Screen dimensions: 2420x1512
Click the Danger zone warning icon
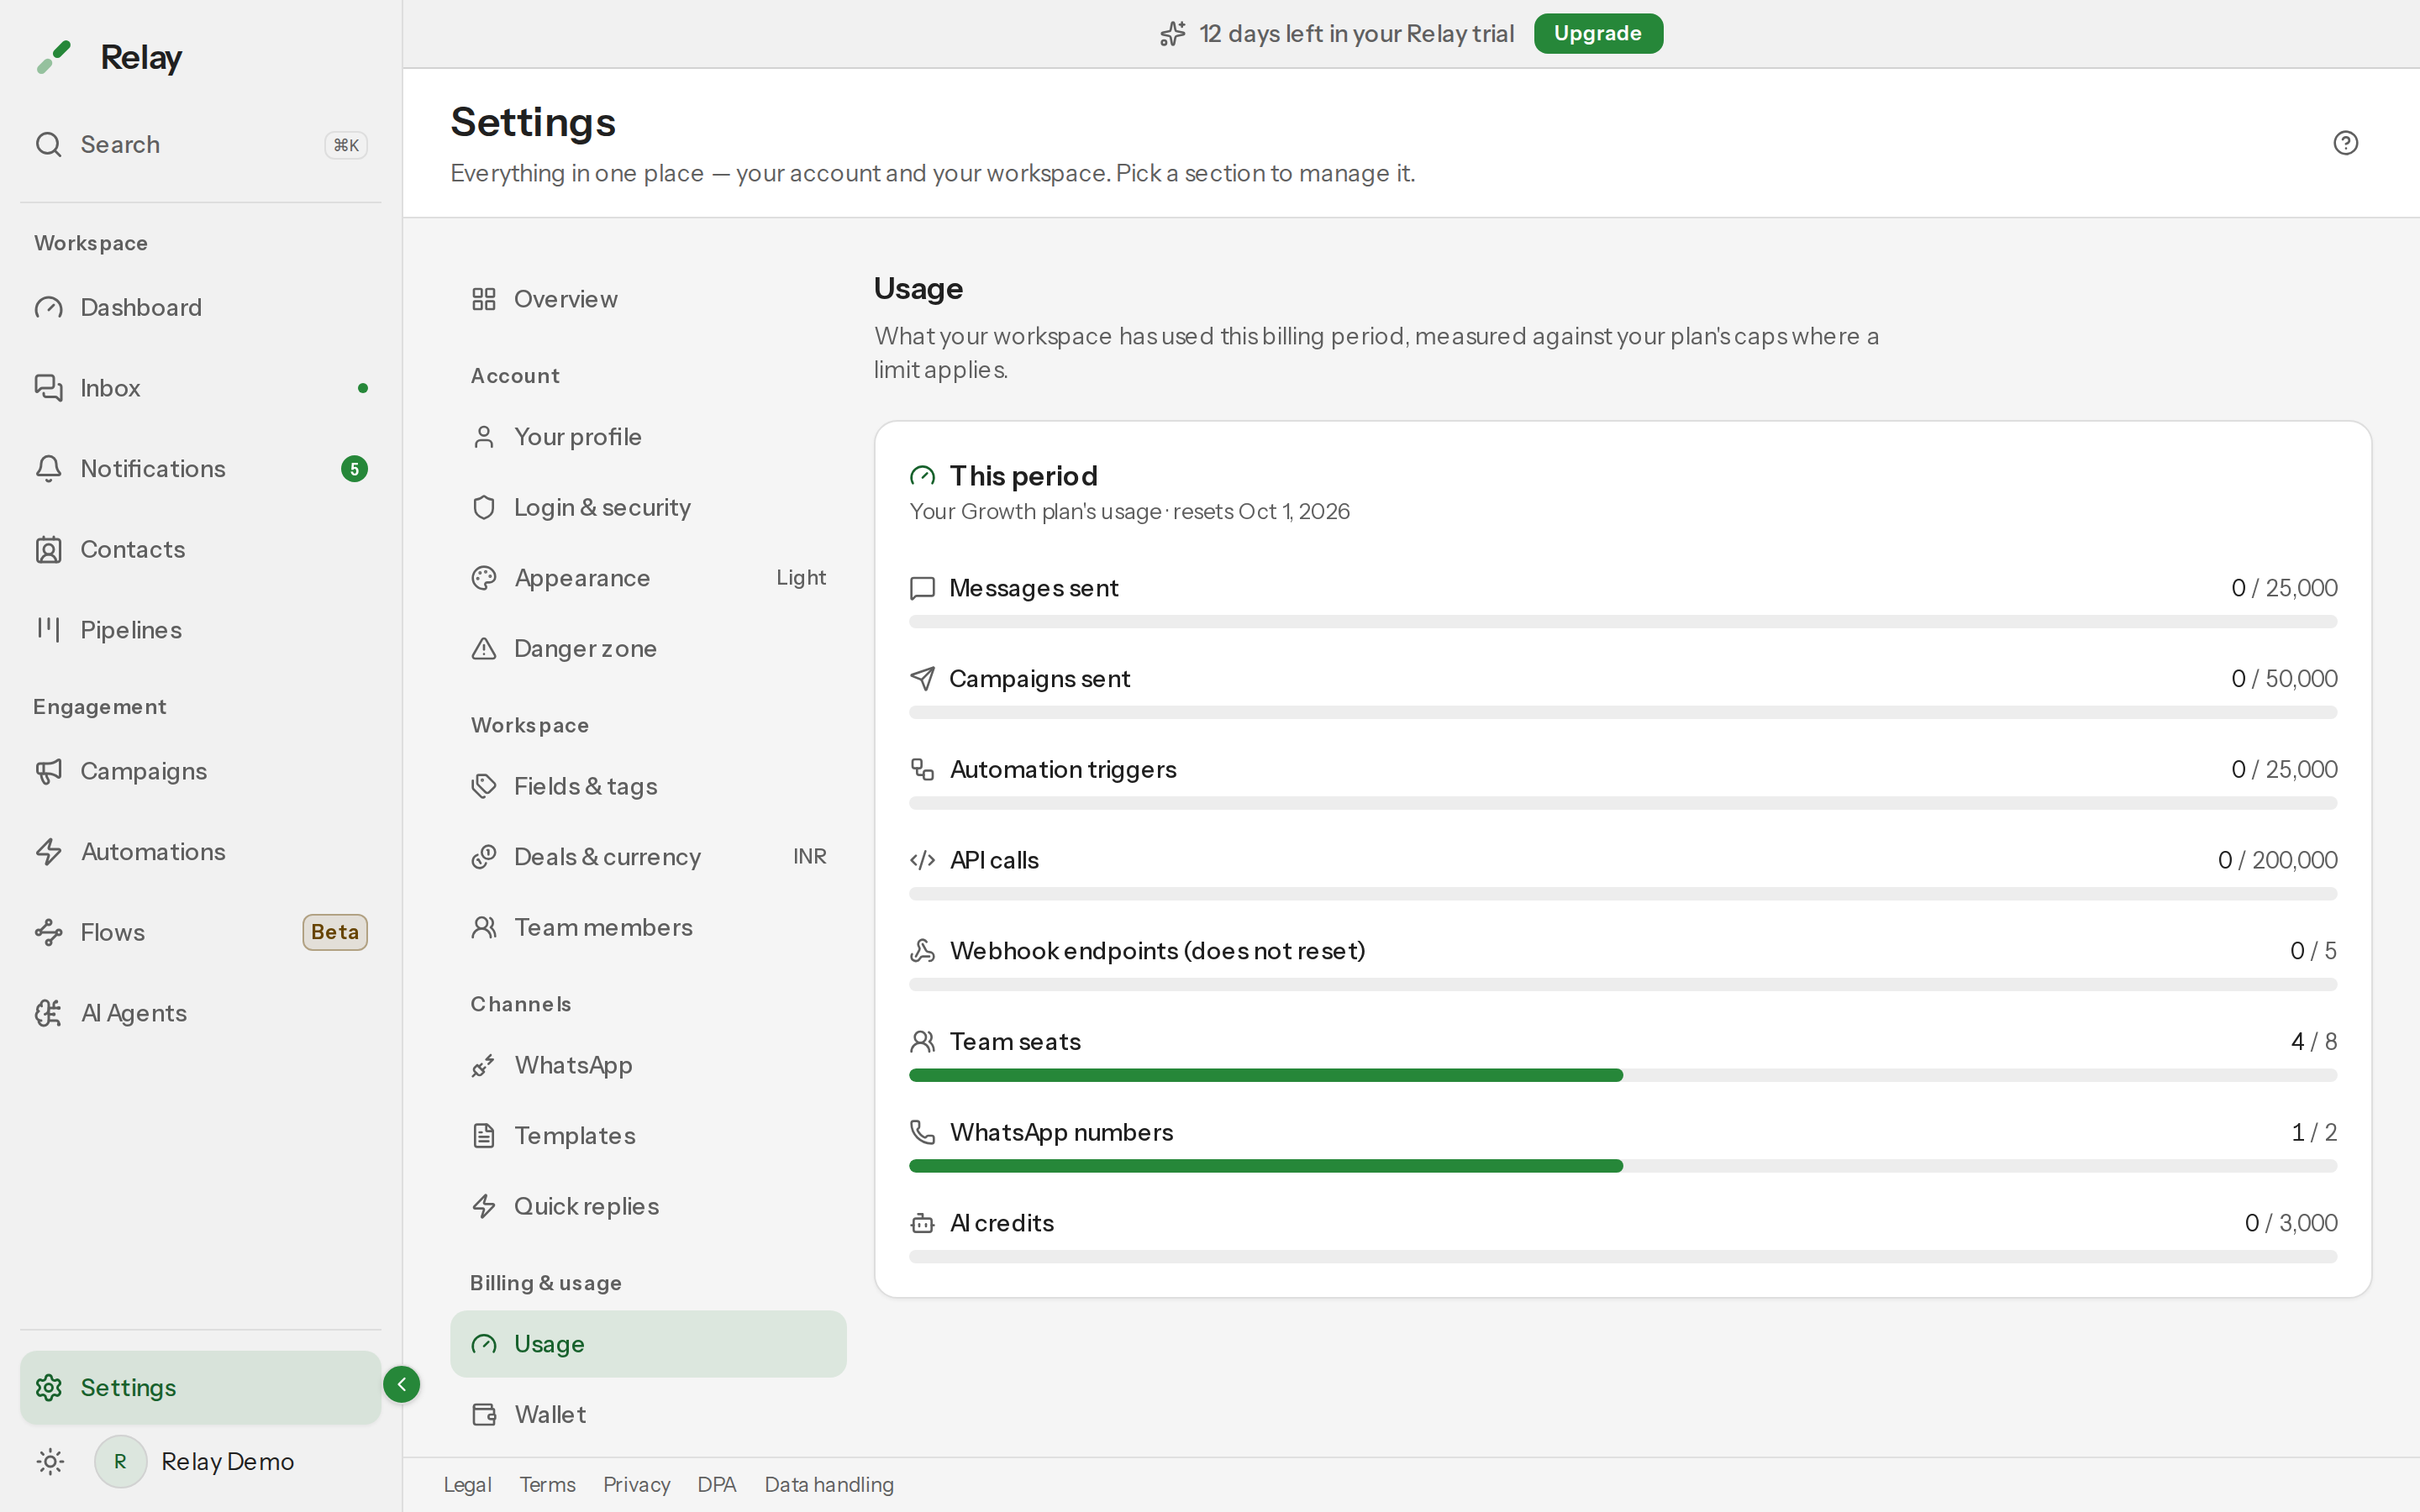pyautogui.click(x=484, y=648)
